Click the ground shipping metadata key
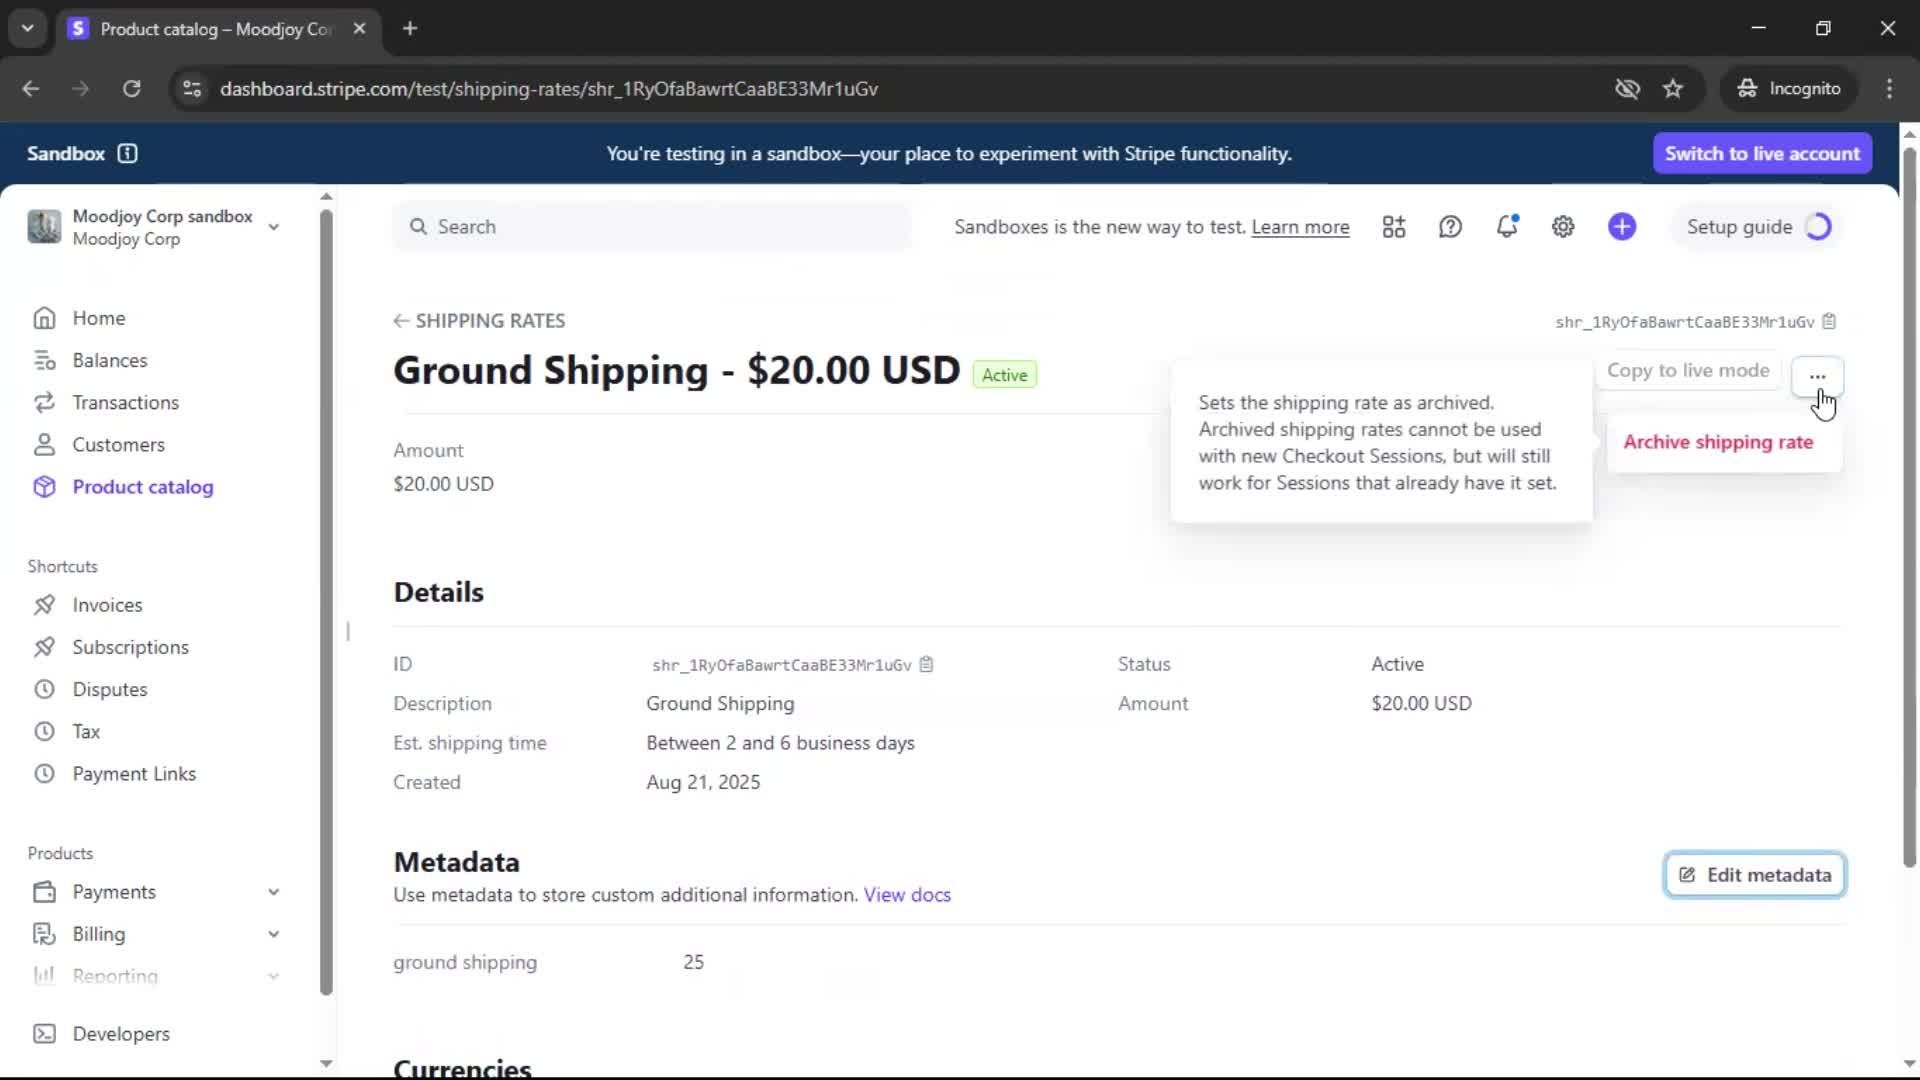 (465, 962)
